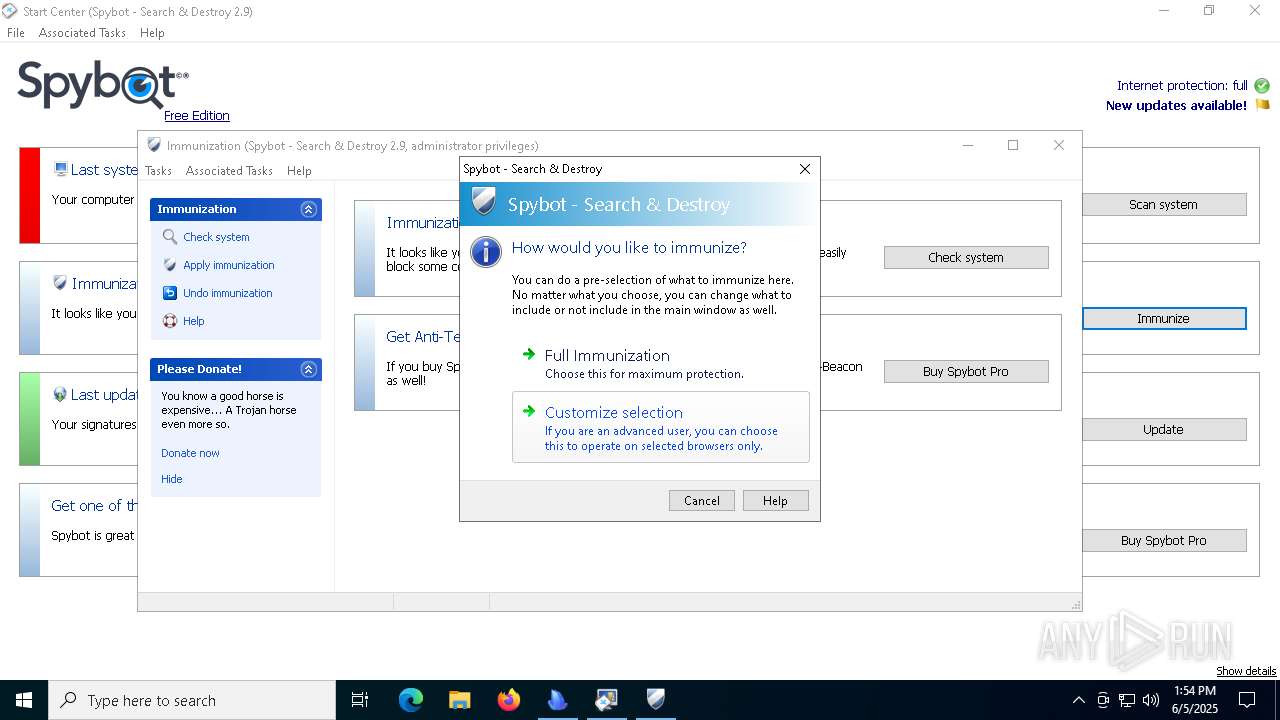Open Associated Tasks menu in Start Center

(x=82, y=33)
